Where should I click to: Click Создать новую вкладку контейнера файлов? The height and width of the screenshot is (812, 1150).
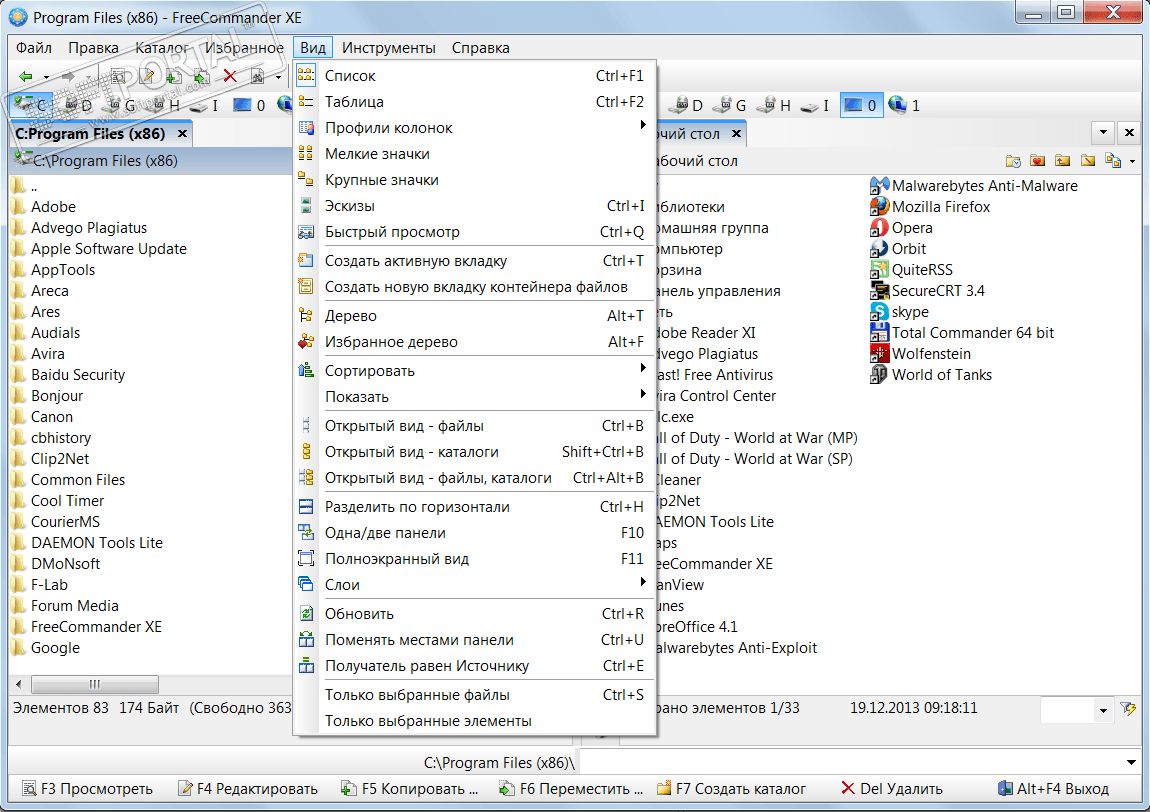coord(474,287)
